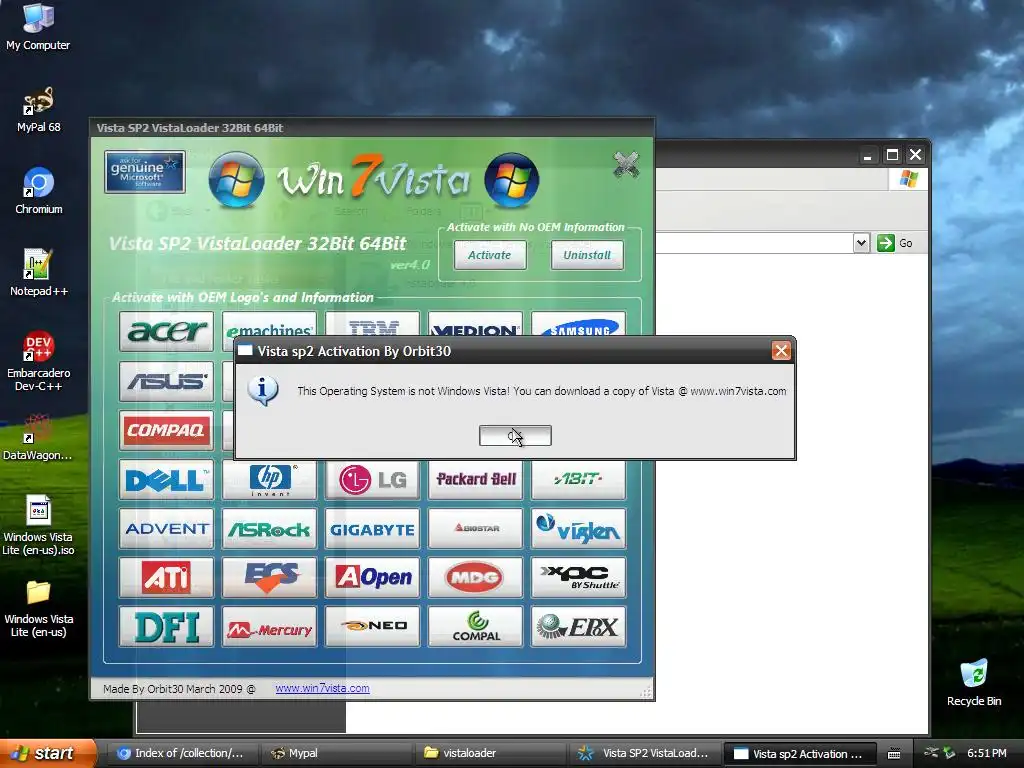
Task: Select MyPal 68 desktop icon
Action: [x=38, y=110]
